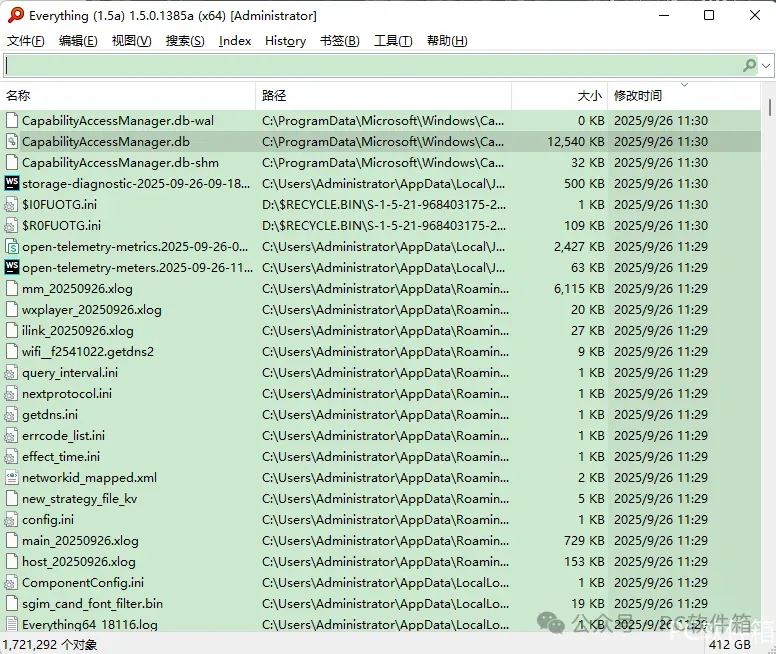
Task: Open the 帮助(H) menu
Action: tap(447, 41)
